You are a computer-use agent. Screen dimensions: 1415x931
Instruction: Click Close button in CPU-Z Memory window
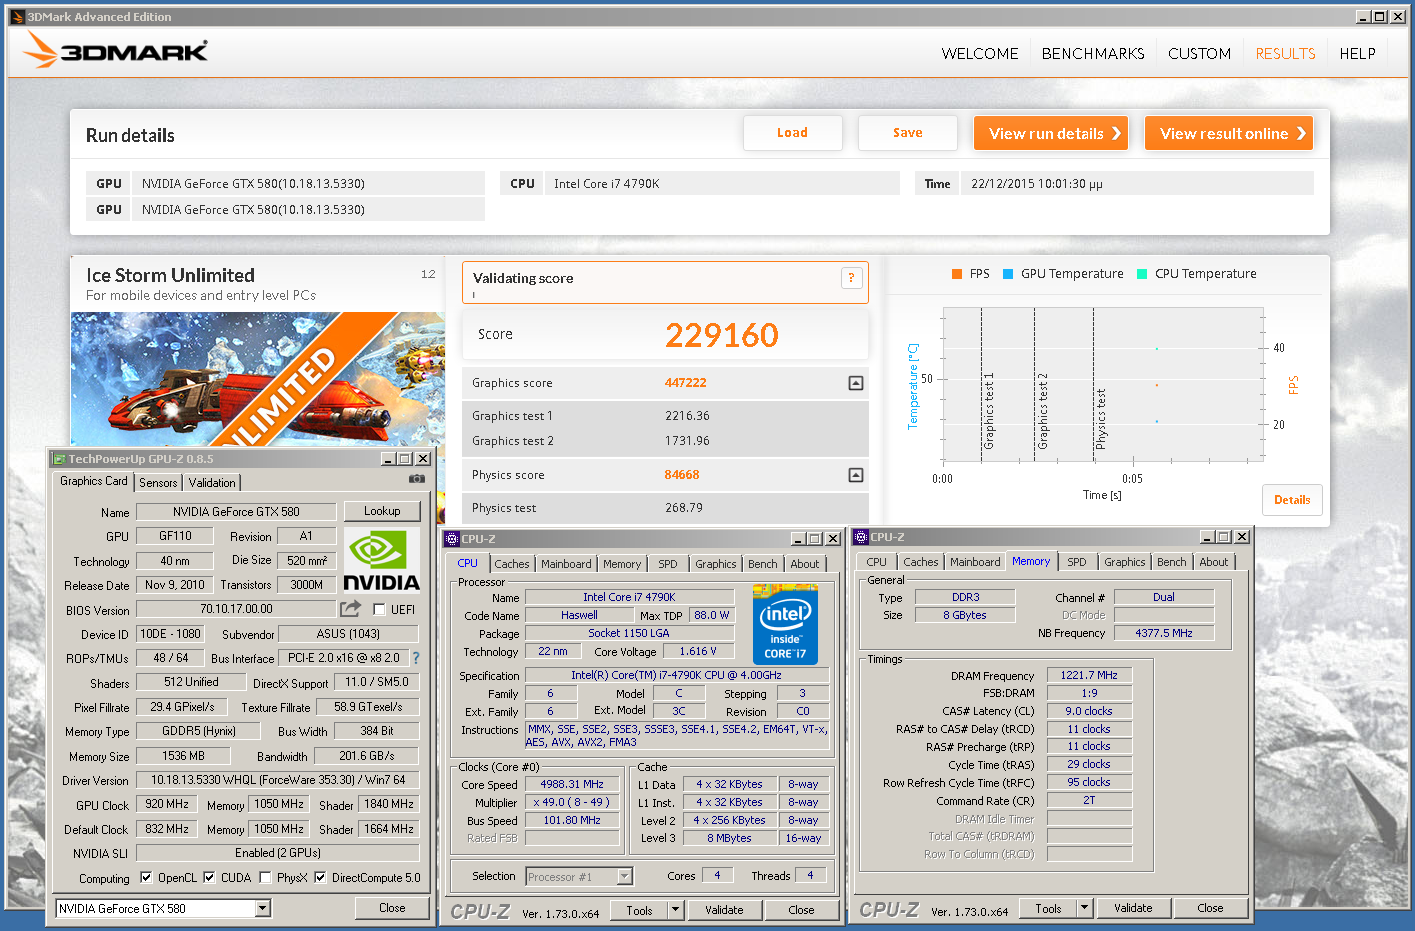point(1210,908)
